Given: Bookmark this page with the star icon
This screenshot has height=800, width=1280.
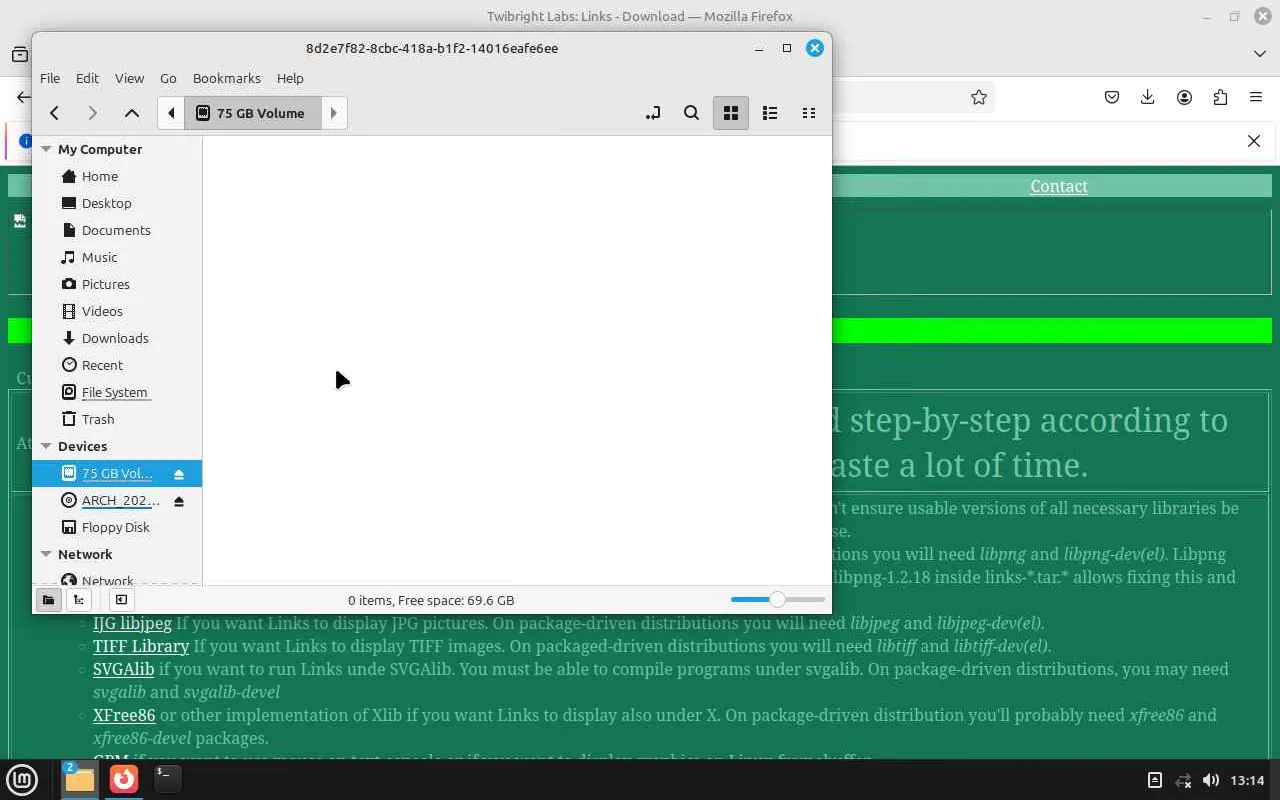Looking at the screenshot, I should [979, 97].
